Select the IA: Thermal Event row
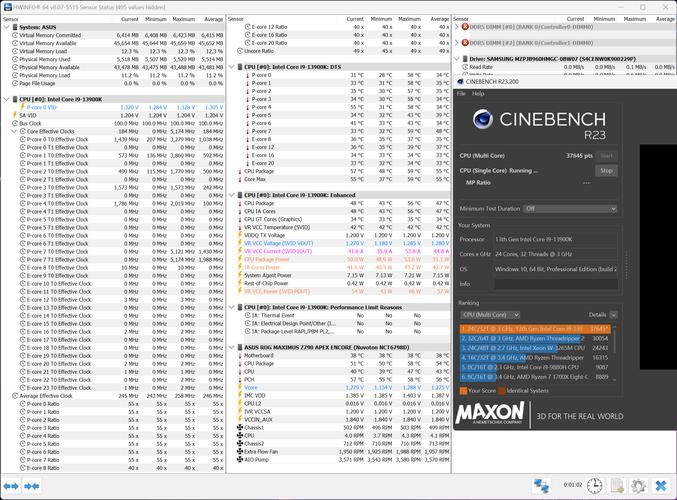This screenshot has height=500, width=677. (340, 315)
